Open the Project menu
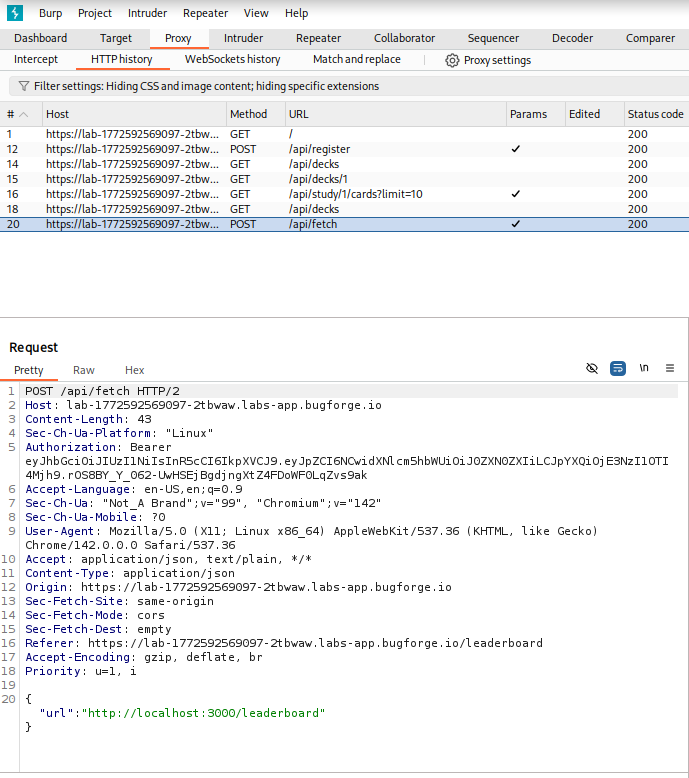This screenshot has width=689, height=778. (95, 13)
